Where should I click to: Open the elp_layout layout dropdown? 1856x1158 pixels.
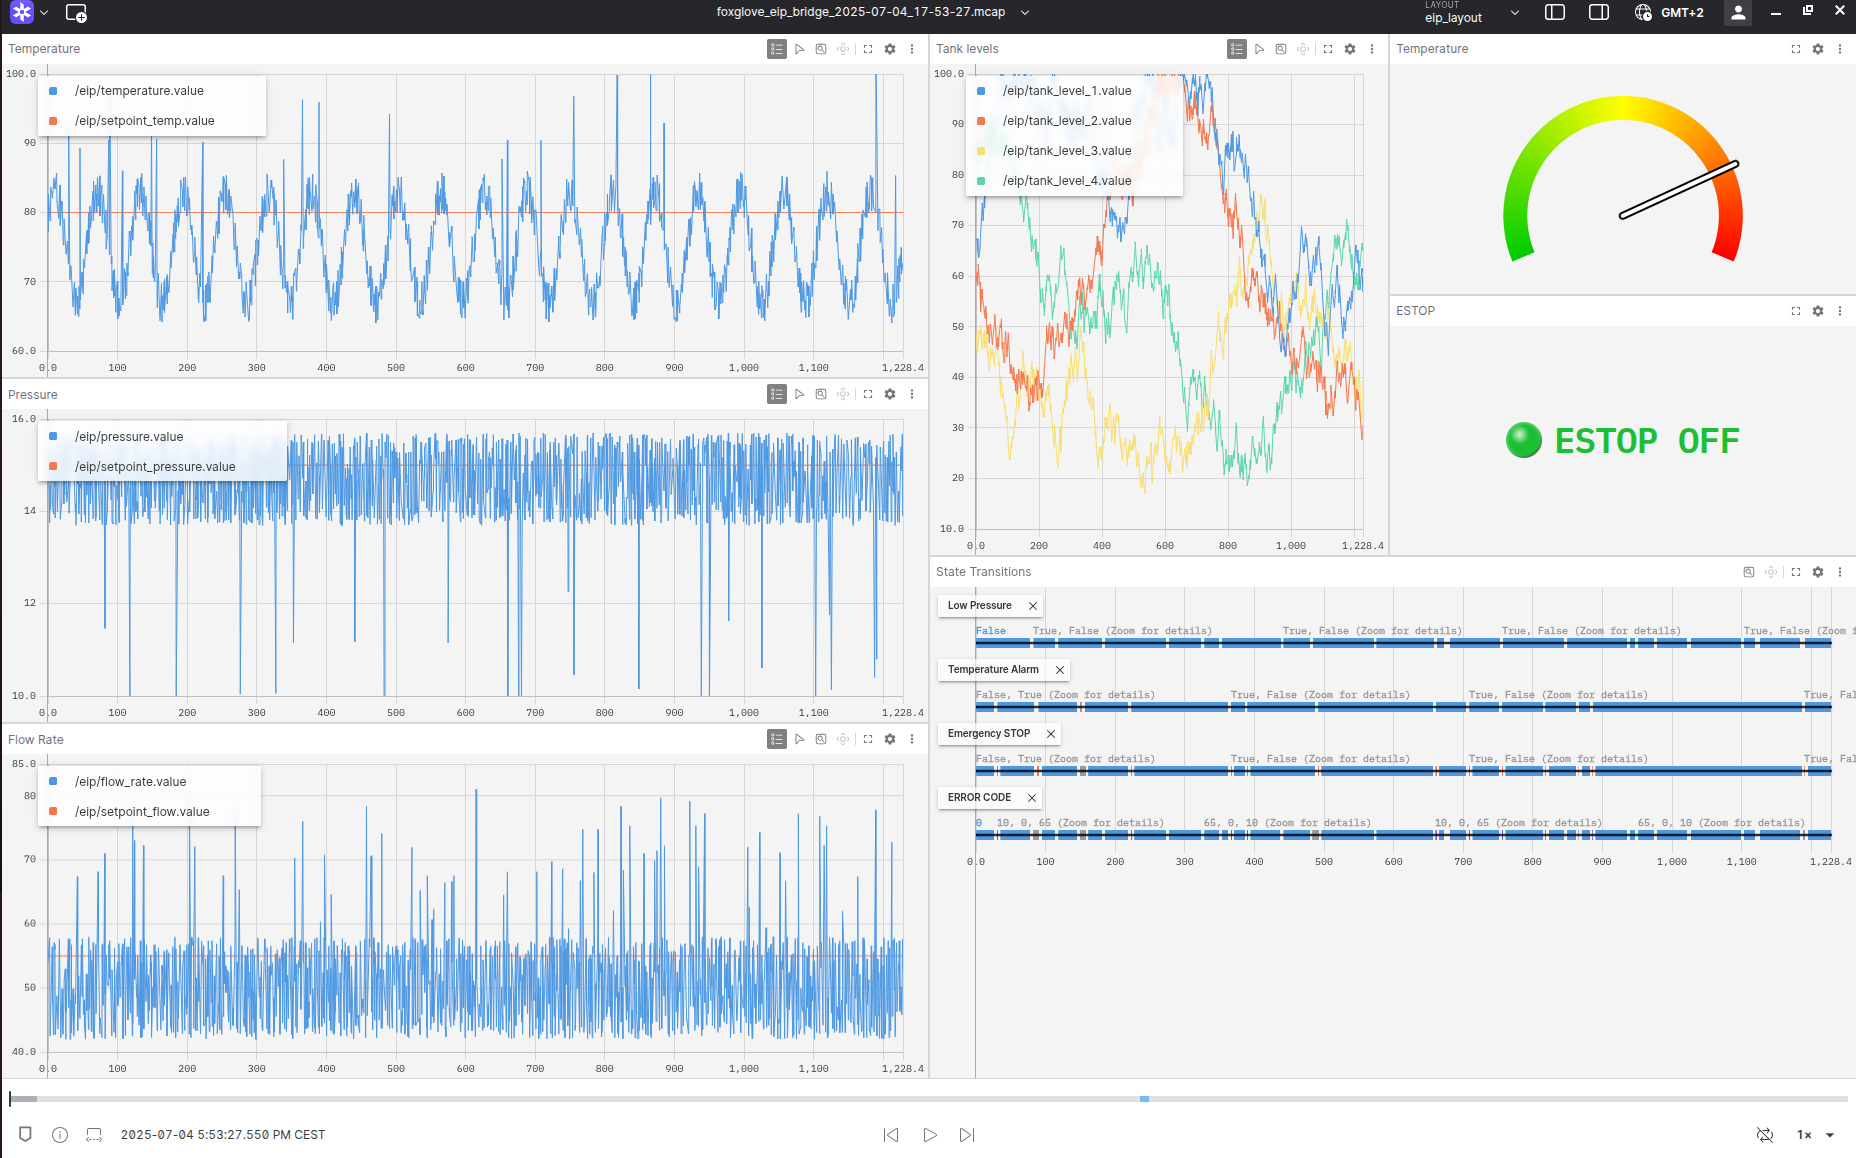click(x=1471, y=13)
